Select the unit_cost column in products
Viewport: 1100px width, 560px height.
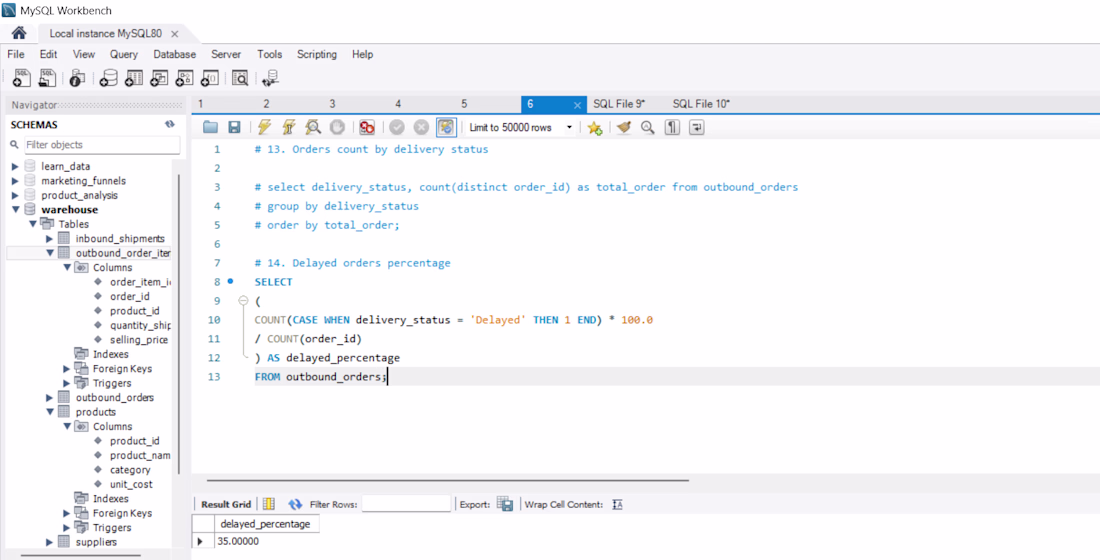point(131,484)
